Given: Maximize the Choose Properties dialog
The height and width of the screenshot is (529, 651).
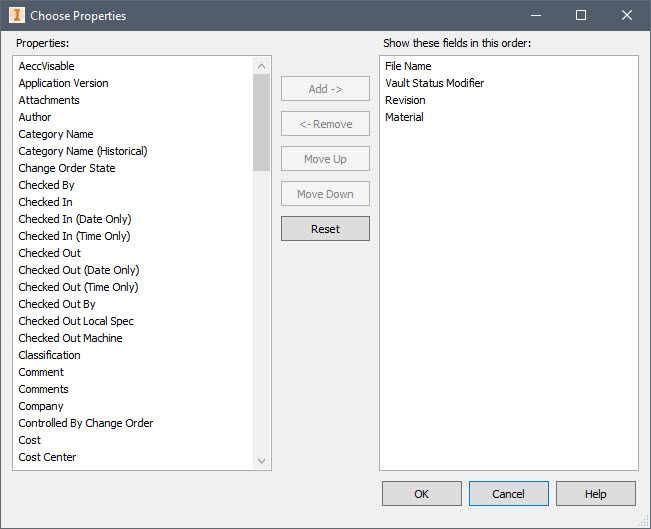Looking at the screenshot, I should [x=581, y=15].
